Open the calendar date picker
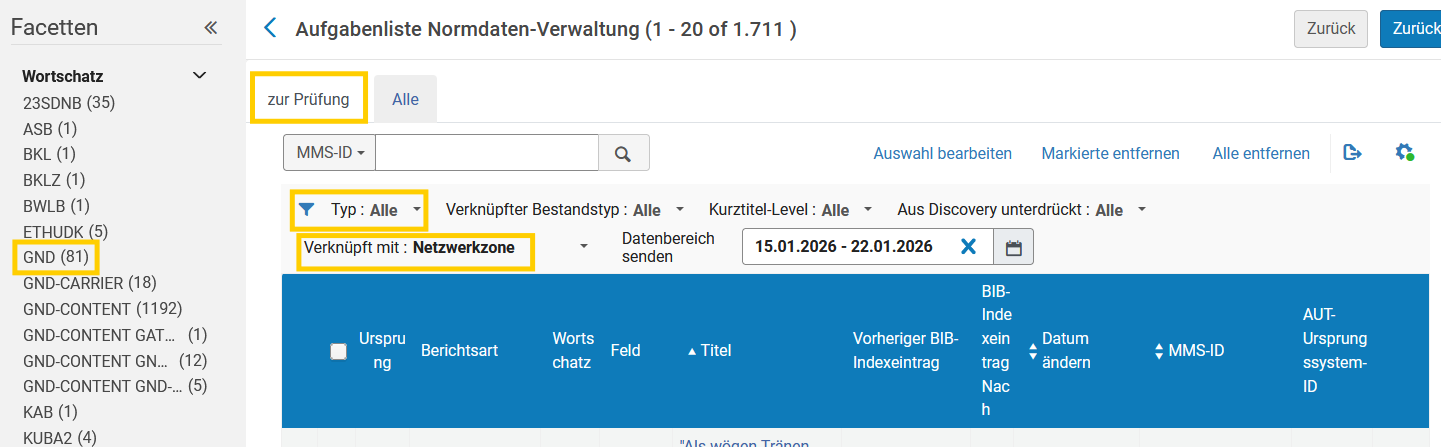This screenshot has height=447, width=1441. pos(1013,247)
